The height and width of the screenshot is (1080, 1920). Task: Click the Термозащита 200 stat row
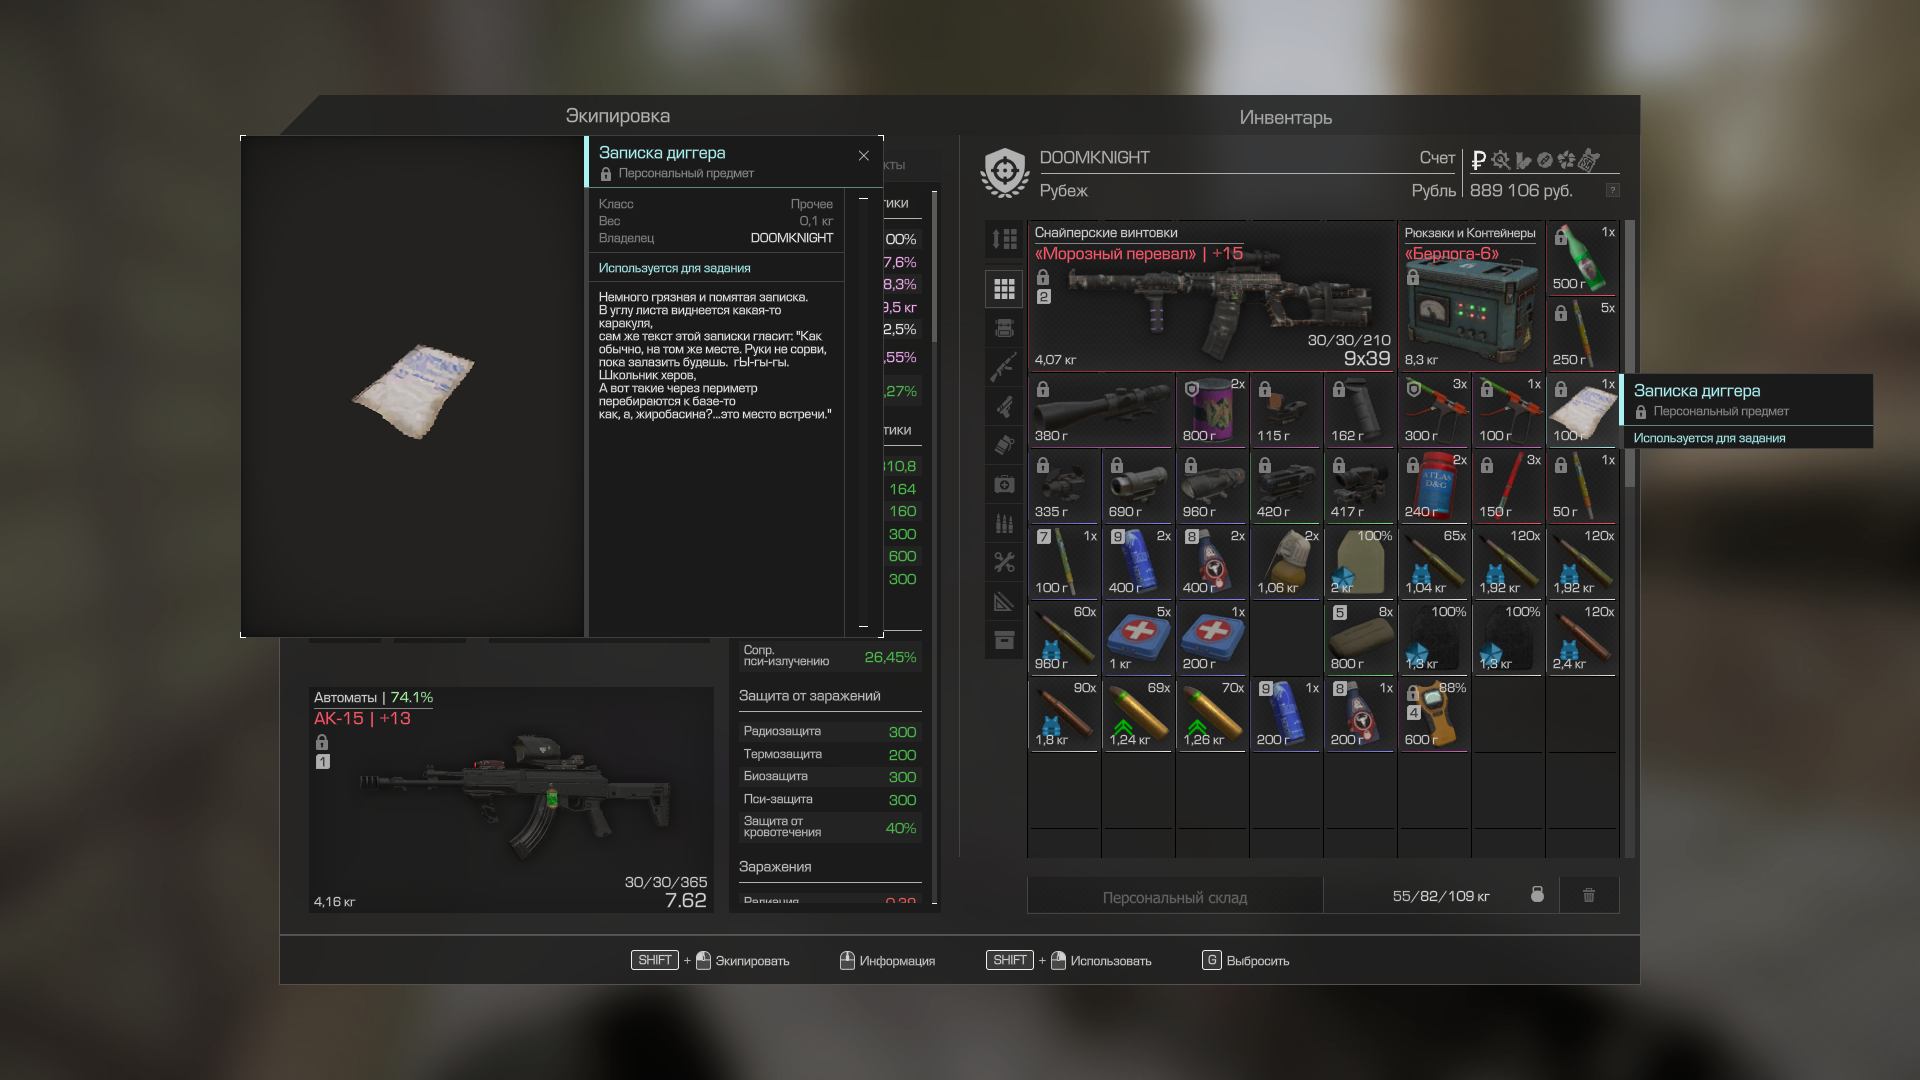830,754
